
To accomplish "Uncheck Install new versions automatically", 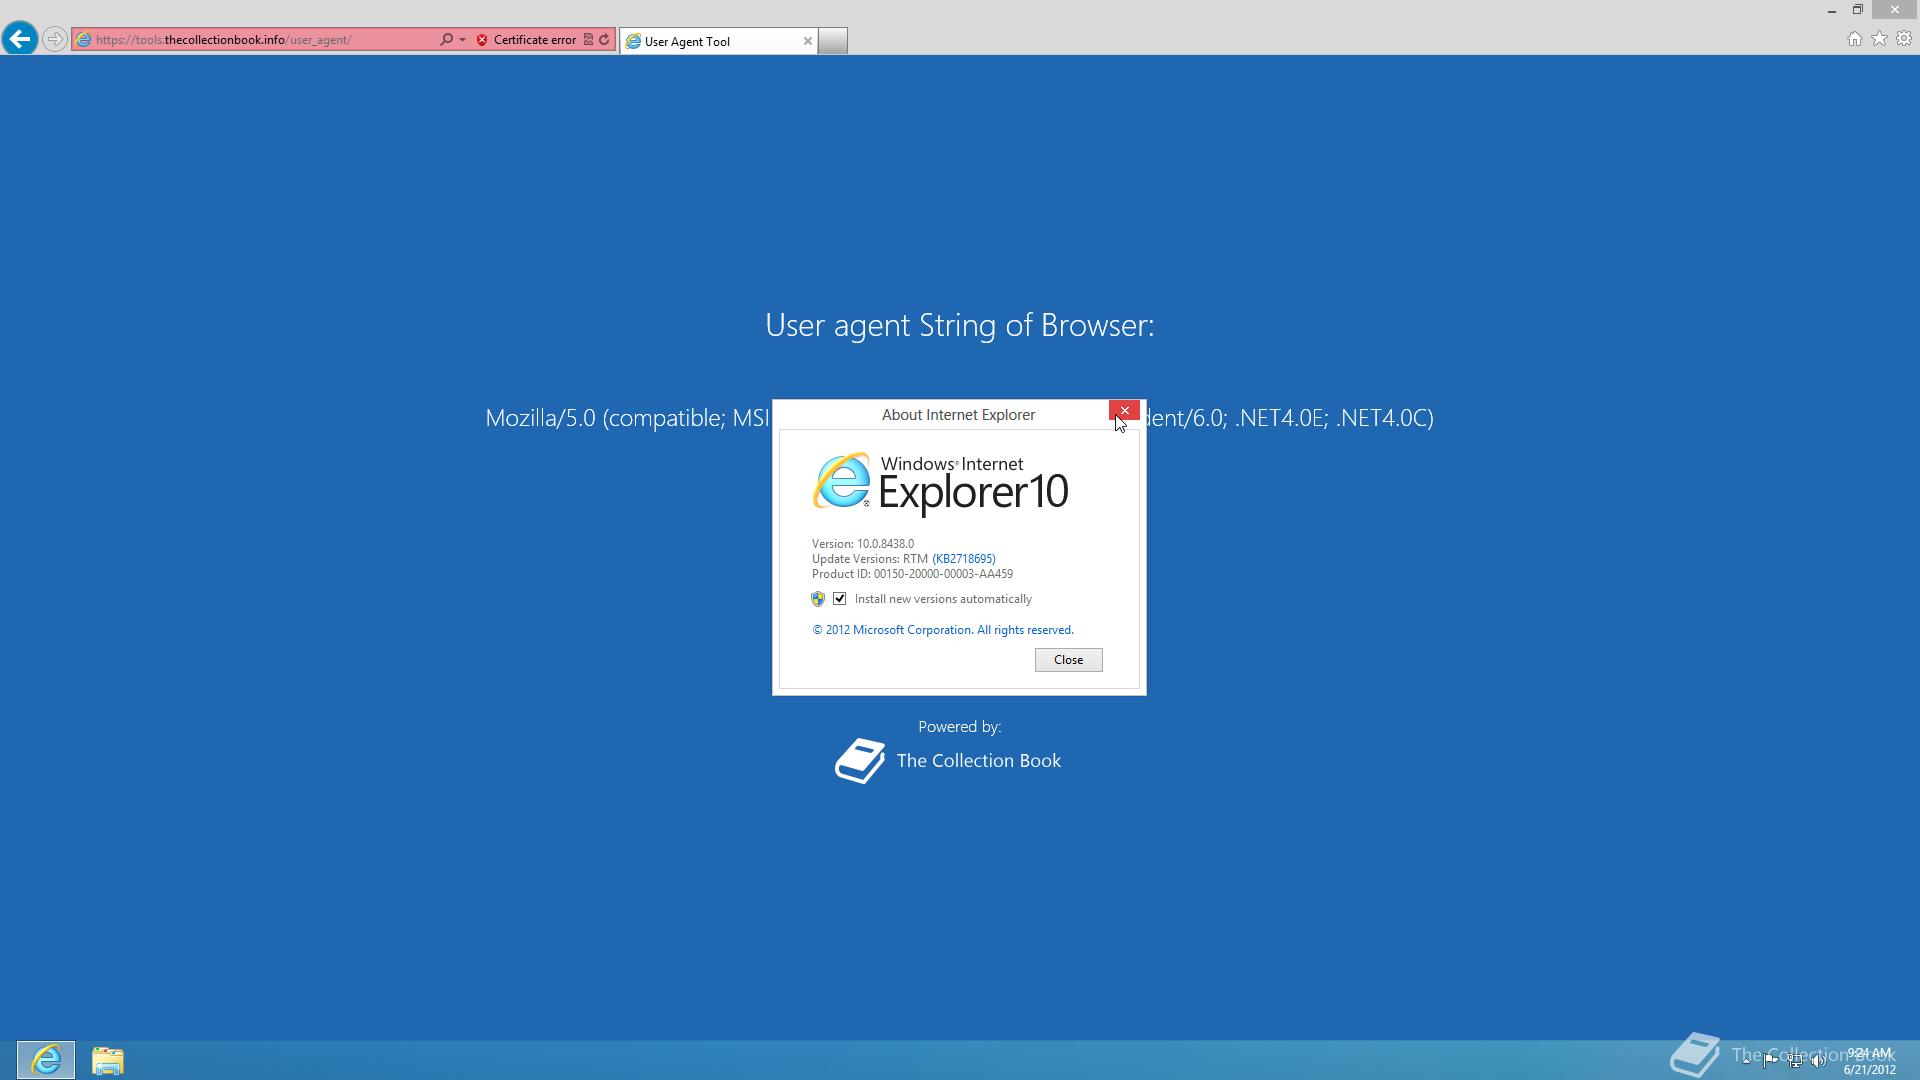I will pyautogui.click(x=840, y=599).
